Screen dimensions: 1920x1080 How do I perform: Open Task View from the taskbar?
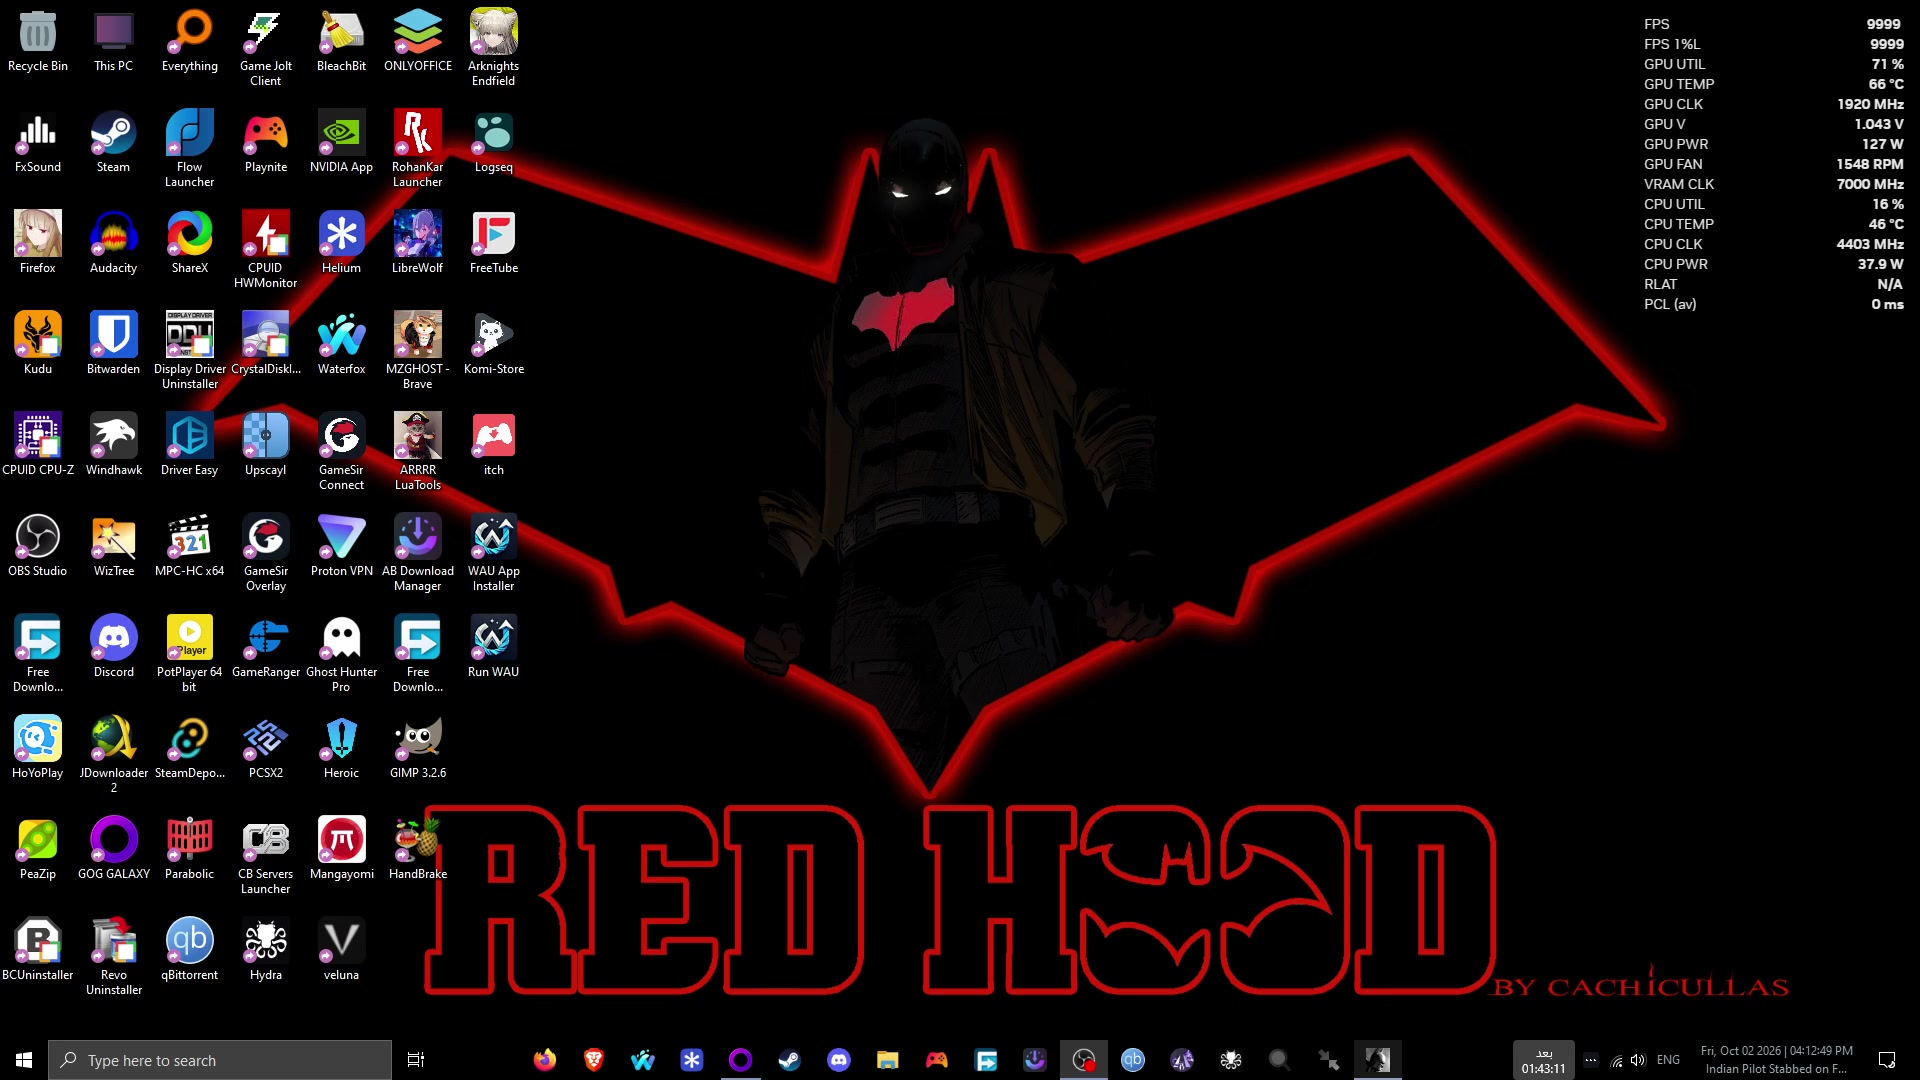coord(416,1060)
